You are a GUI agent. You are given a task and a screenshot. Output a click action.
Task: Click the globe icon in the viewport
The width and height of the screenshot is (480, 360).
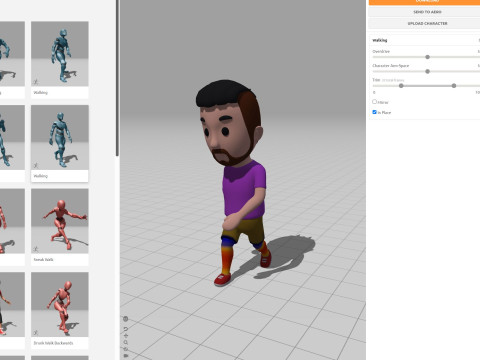pyautogui.click(x=126, y=319)
